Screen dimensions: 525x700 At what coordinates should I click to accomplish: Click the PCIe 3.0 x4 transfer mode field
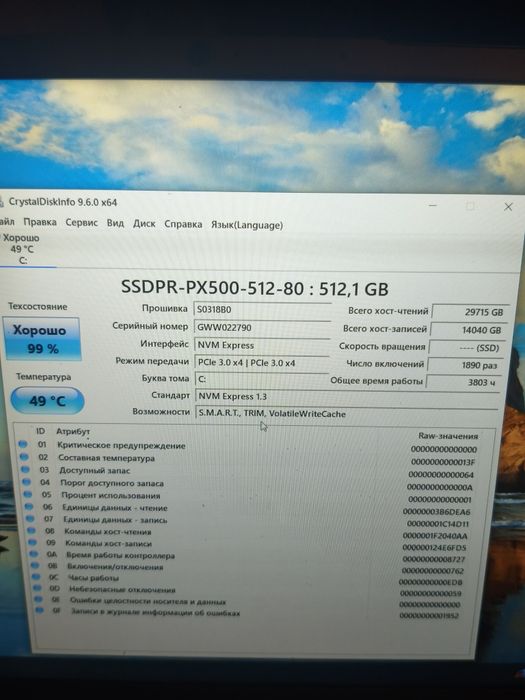point(262,362)
